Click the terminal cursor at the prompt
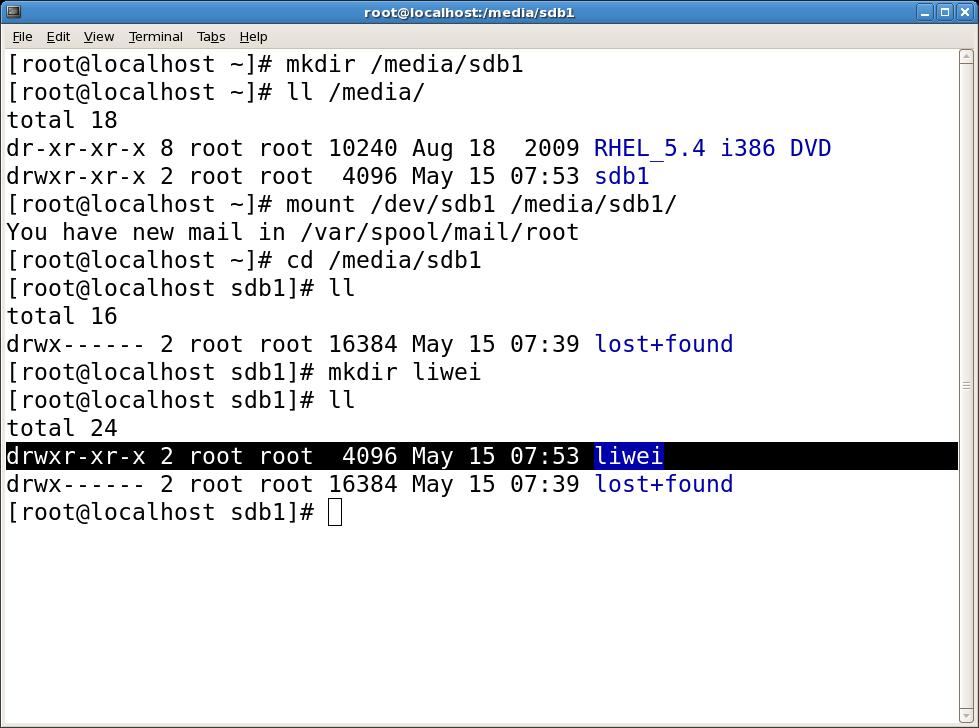 pyautogui.click(x=337, y=512)
